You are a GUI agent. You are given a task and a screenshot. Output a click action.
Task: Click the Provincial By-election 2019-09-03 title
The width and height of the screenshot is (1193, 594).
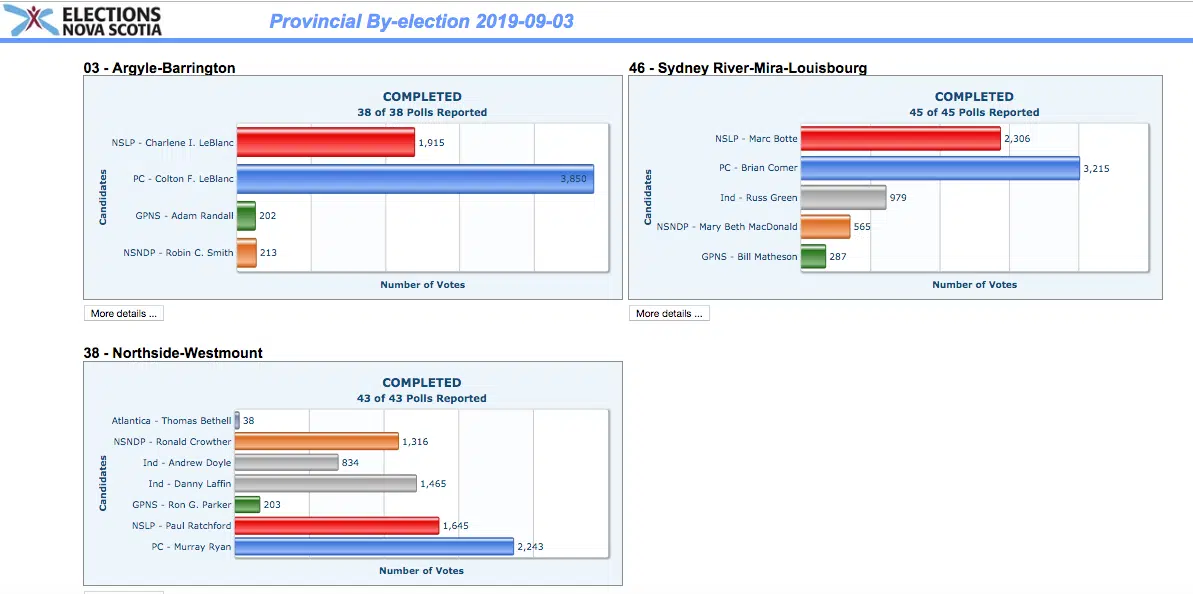pos(421,21)
